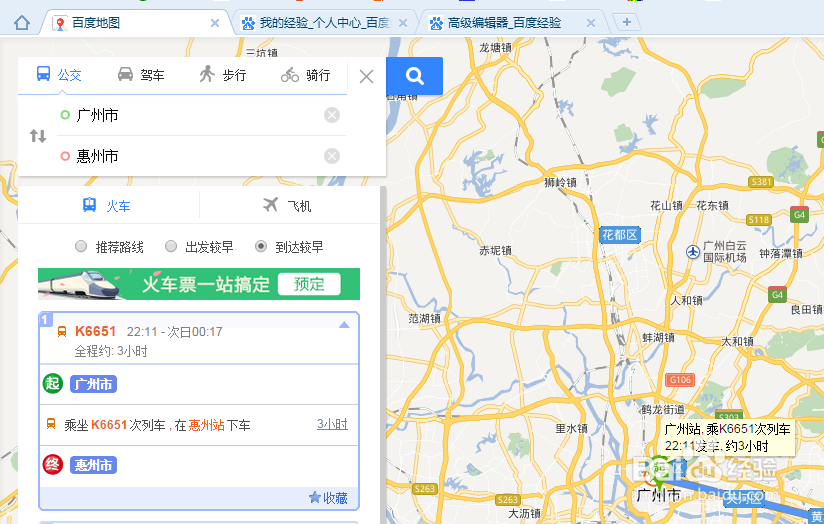Image resolution: width=824 pixels, height=524 pixels.
Task: Click the 赤坭镇 town label
Action: [x=495, y=251]
